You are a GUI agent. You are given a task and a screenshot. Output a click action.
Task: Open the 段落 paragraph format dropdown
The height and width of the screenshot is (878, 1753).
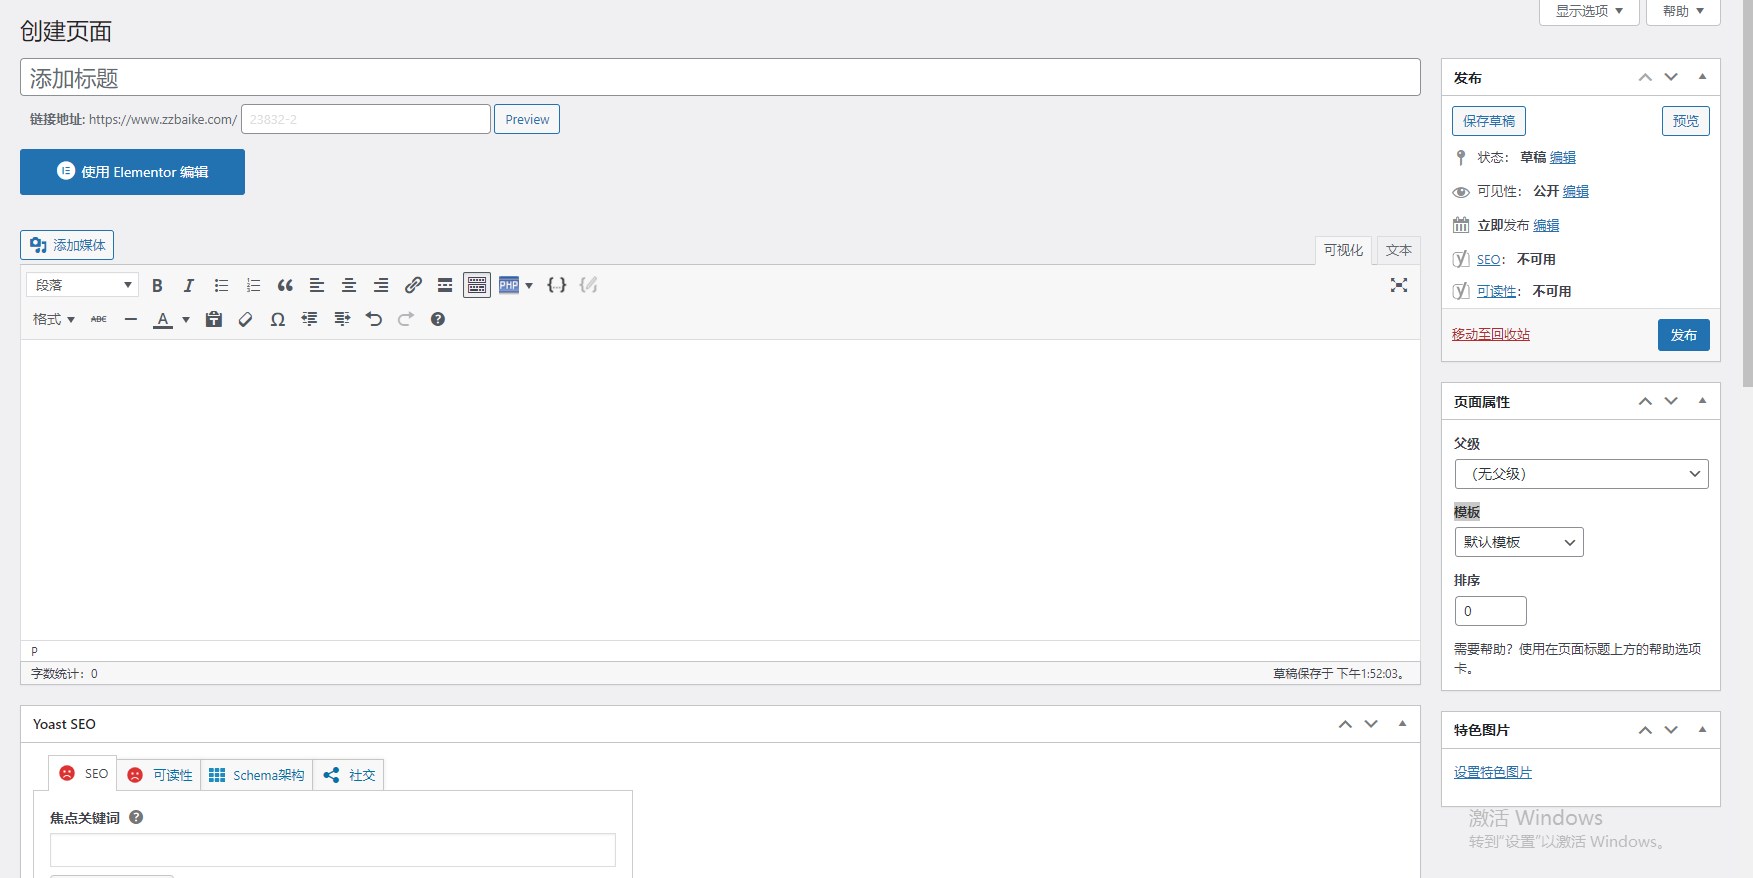click(82, 286)
